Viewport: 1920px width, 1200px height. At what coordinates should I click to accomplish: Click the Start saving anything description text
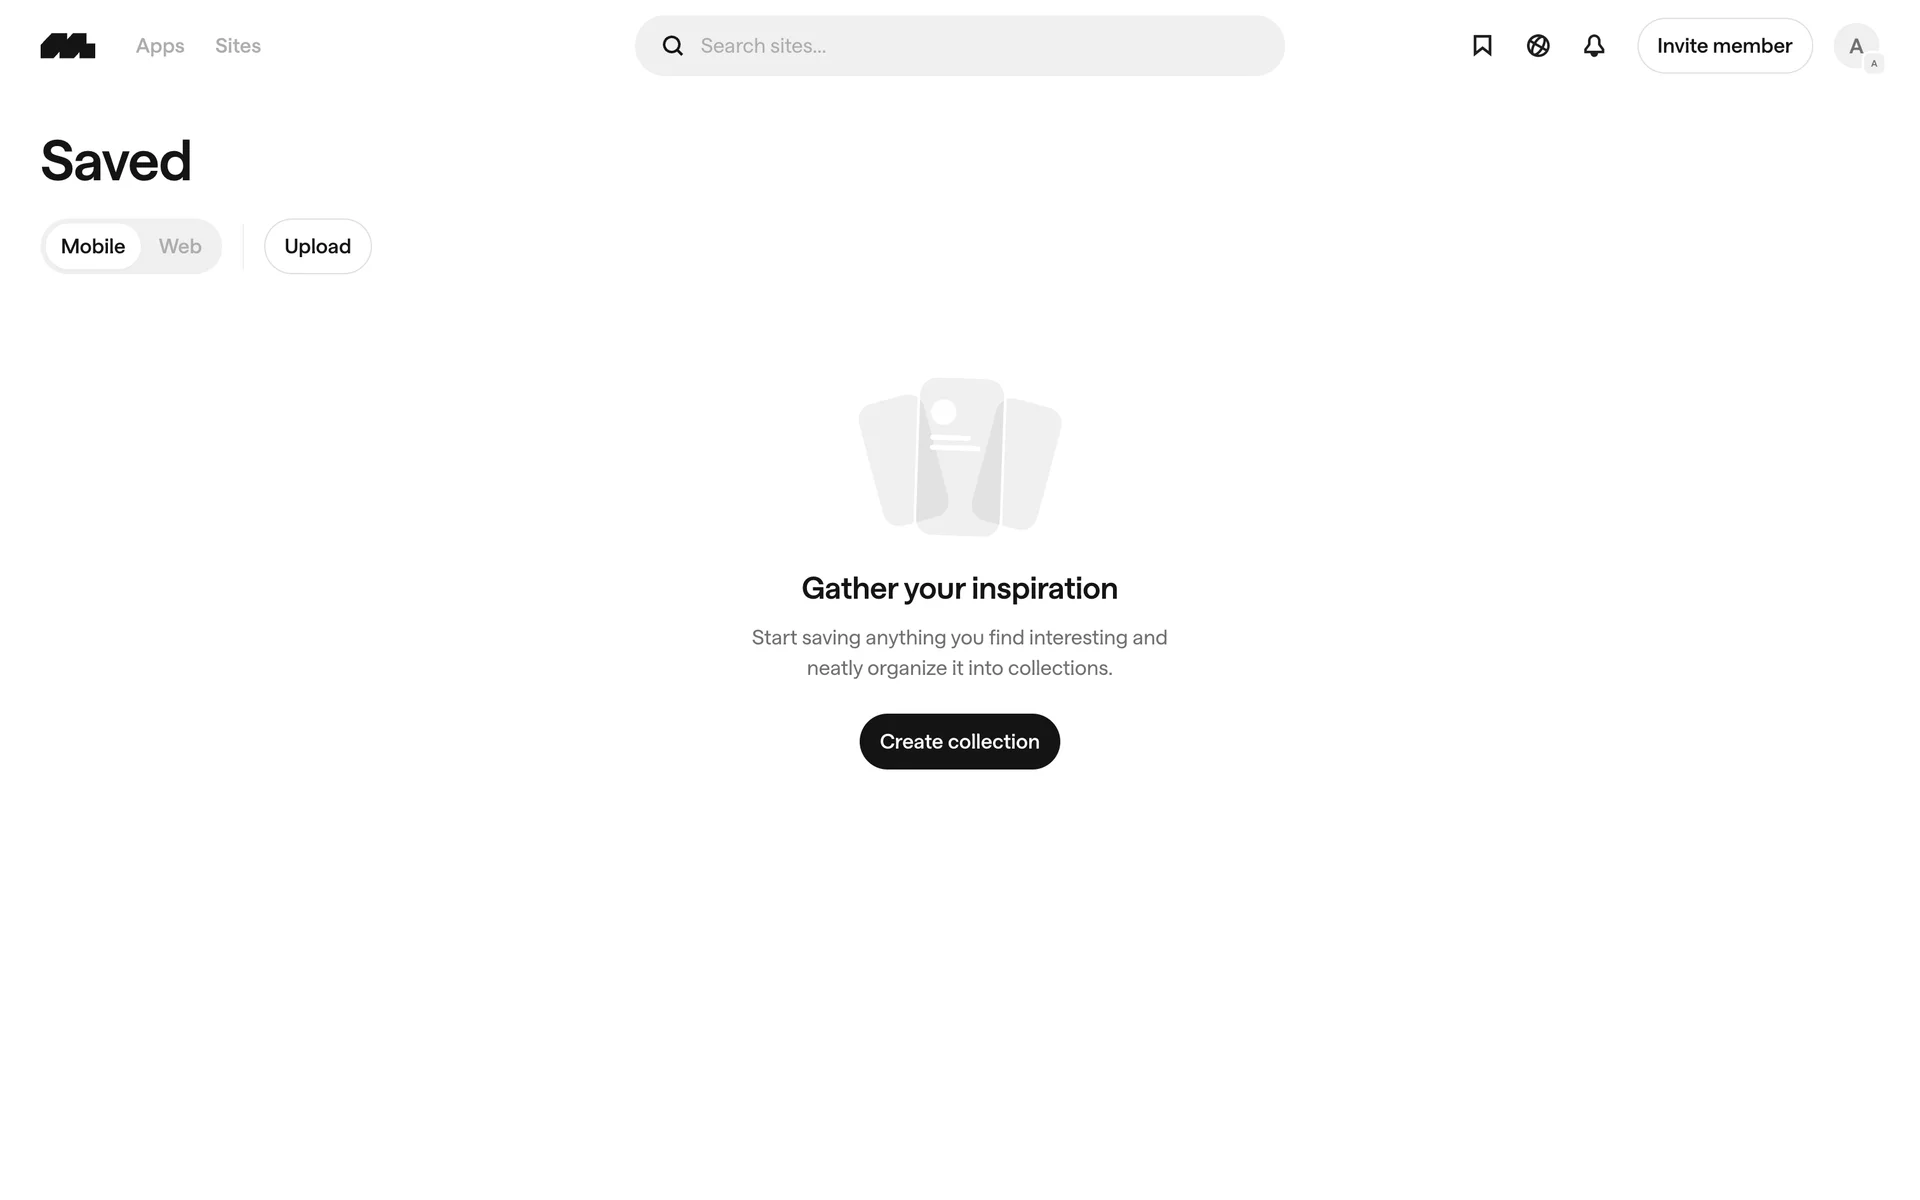pyautogui.click(x=960, y=652)
